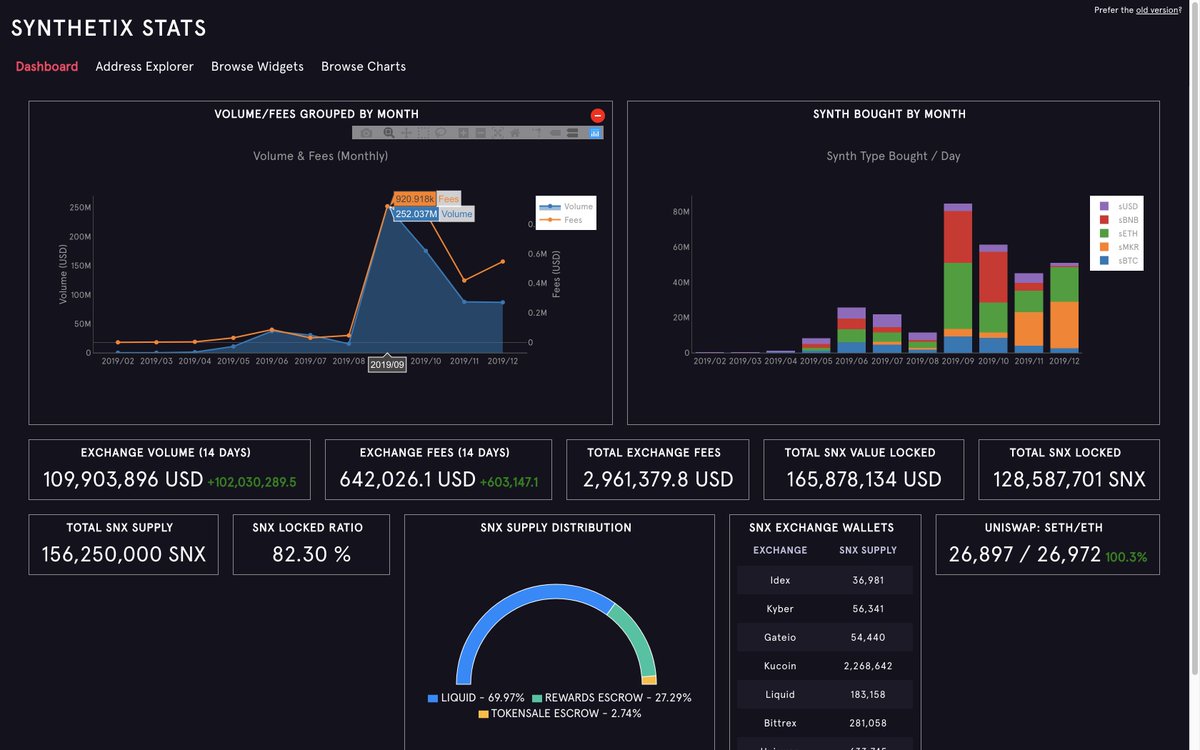This screenshot has width=1200, height=750.
Task: Select show closest data on hover icon
Action: [555, 133]
